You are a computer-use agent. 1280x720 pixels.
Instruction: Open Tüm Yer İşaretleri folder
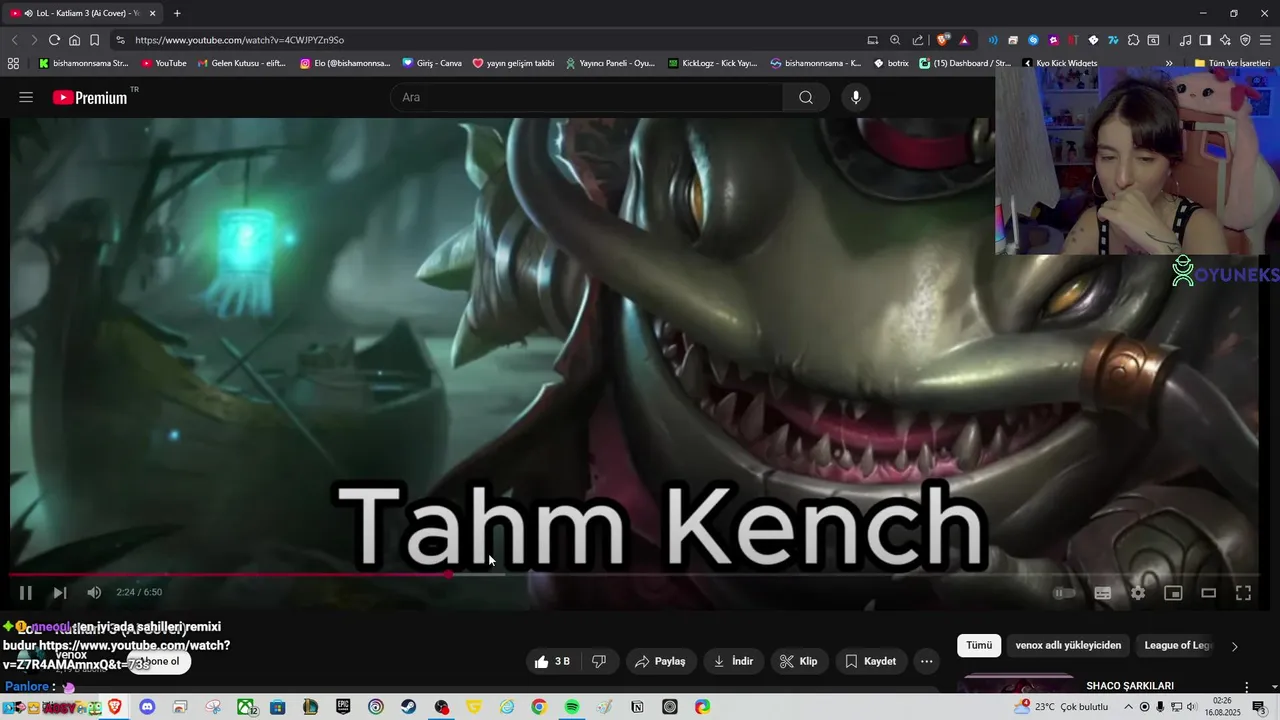point(1232,63)
